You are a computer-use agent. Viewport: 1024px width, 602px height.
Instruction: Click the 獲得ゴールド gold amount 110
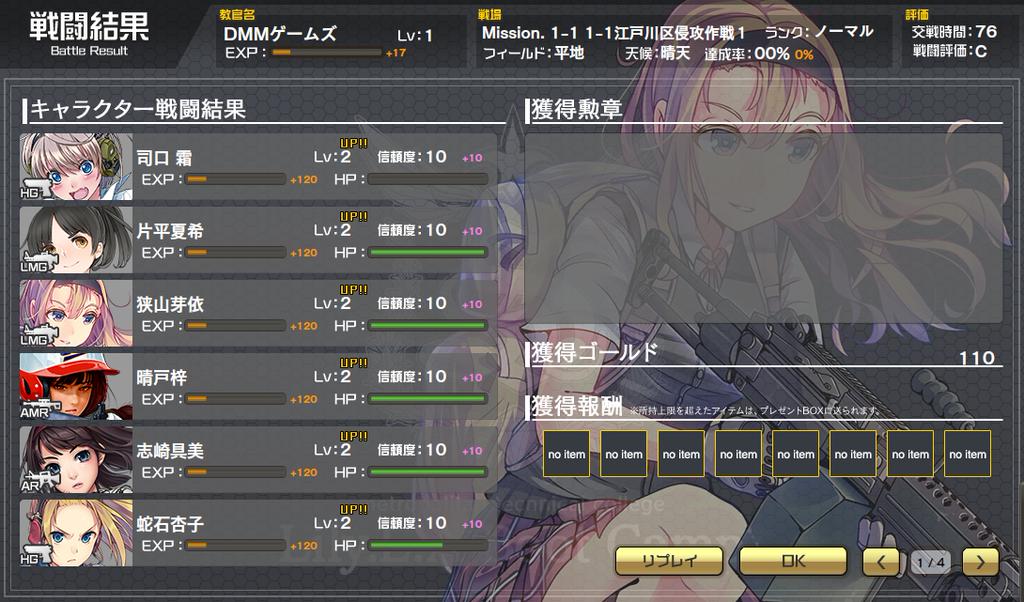coord(977,357)
